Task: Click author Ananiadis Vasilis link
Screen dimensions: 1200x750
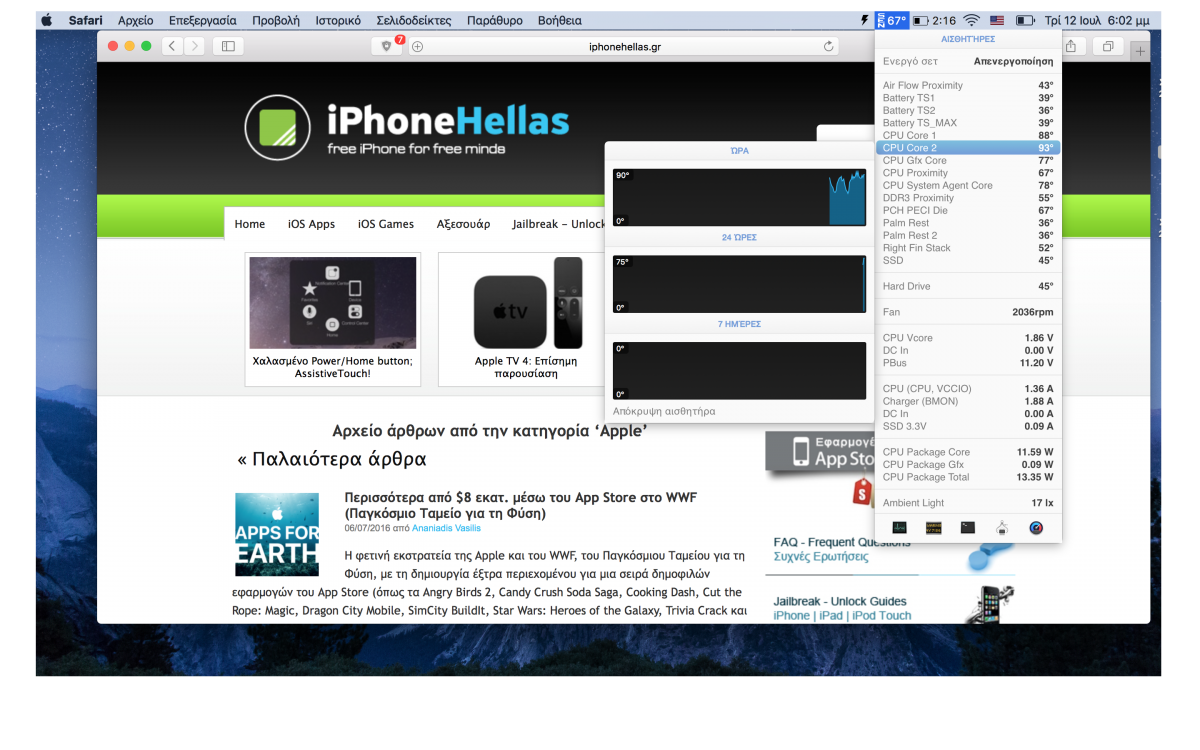Action: tap(446, 528)
